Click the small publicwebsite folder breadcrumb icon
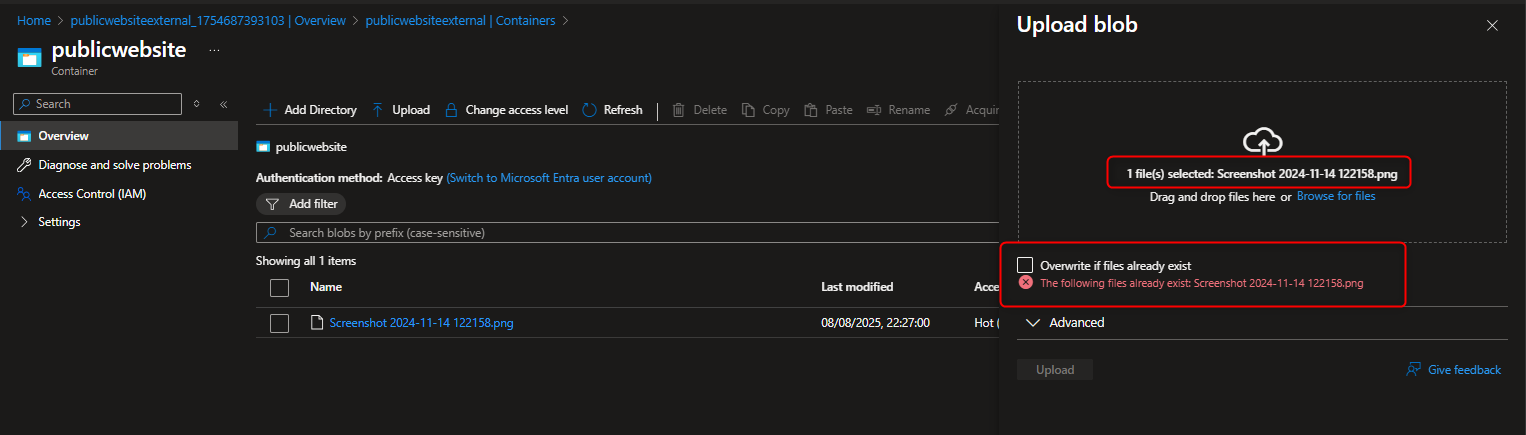Viewport: 1526px width, 435px height. (x=263, y=147)
